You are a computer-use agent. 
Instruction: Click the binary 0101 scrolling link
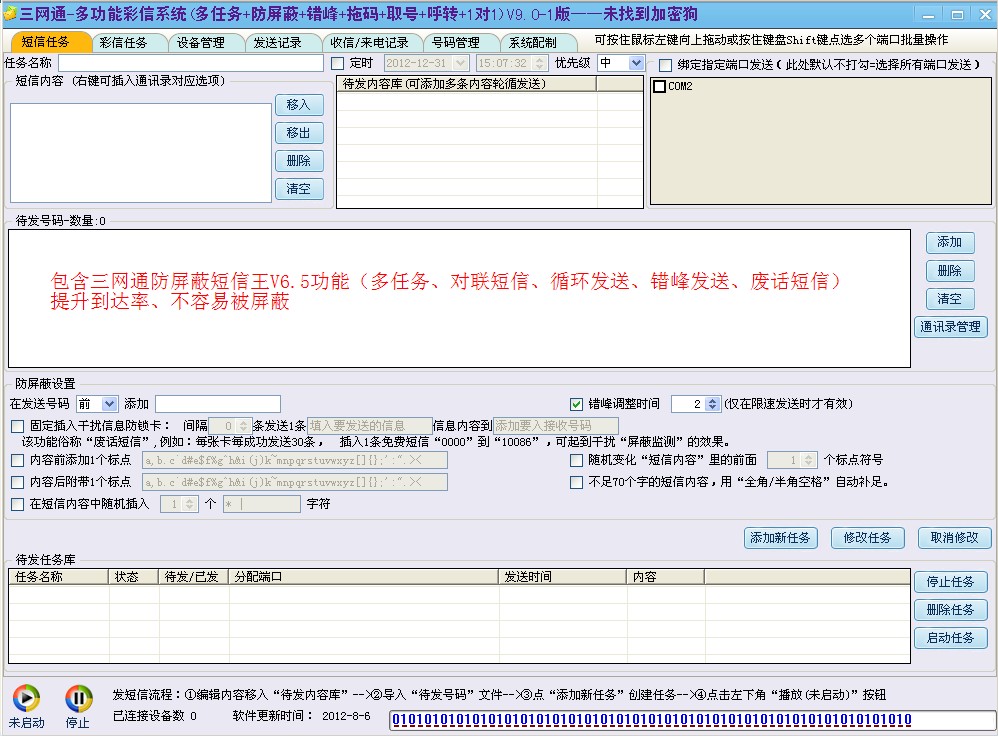[x=652, y=720]
